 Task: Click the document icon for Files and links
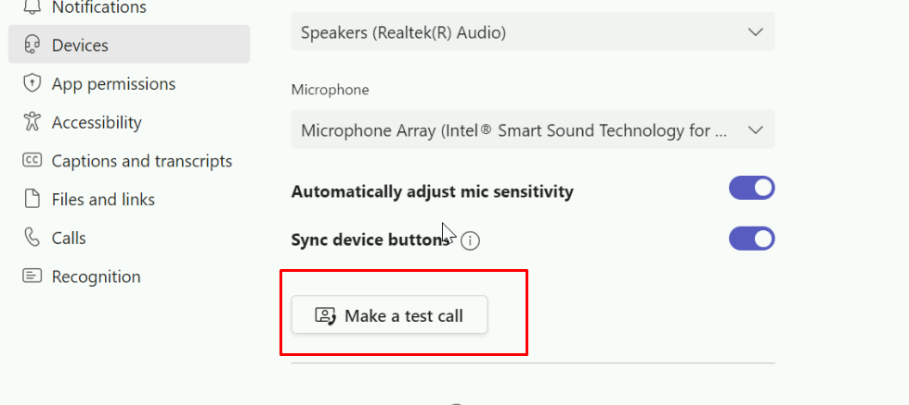point(32,199)
